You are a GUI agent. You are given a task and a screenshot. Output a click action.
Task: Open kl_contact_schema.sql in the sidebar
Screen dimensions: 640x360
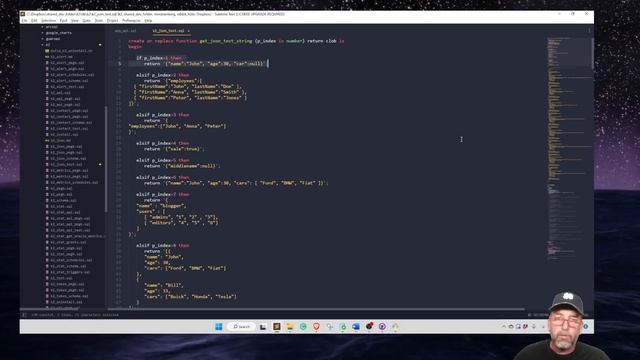click(x=71, y=122)
